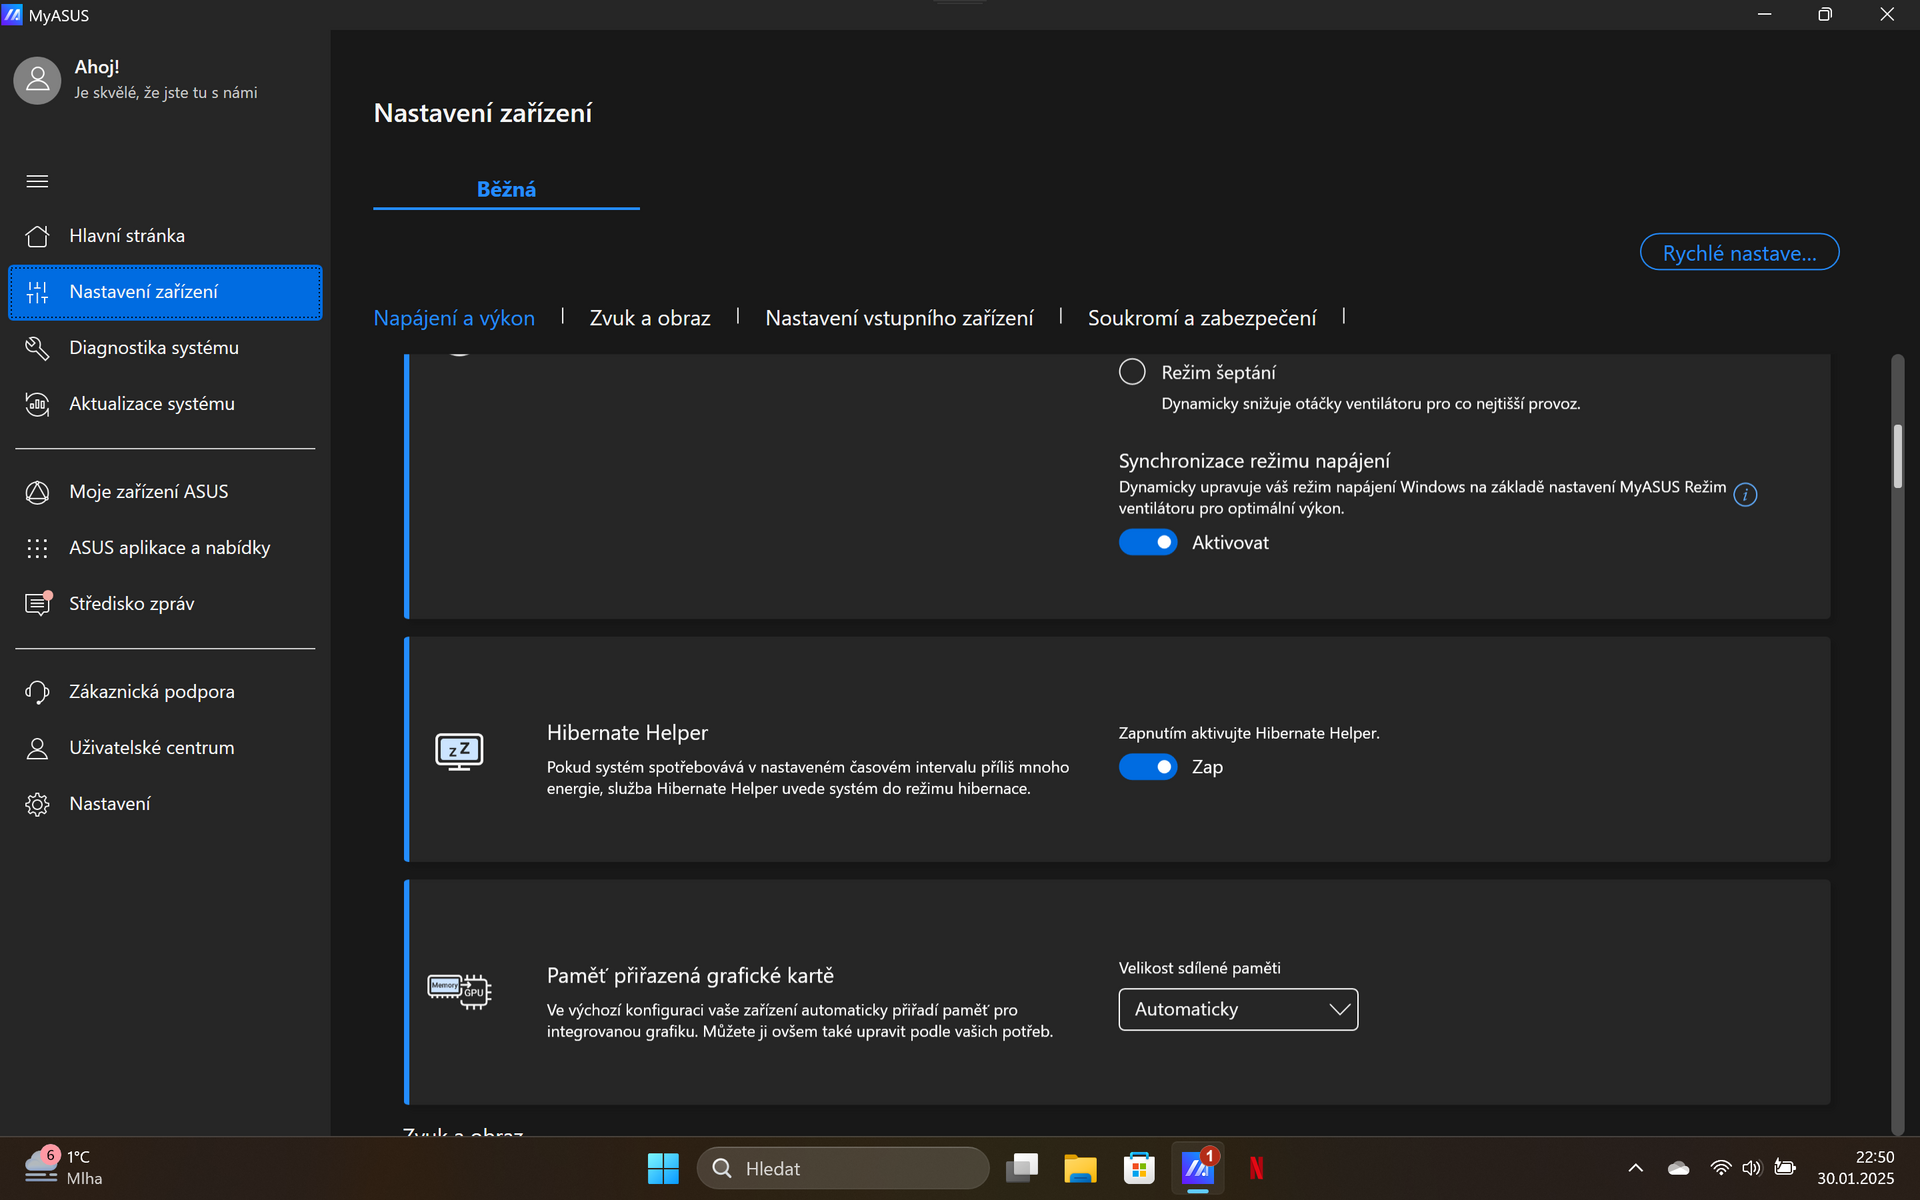Click the Paměť přiřazená grafické kartě heading

coord(690,976)
